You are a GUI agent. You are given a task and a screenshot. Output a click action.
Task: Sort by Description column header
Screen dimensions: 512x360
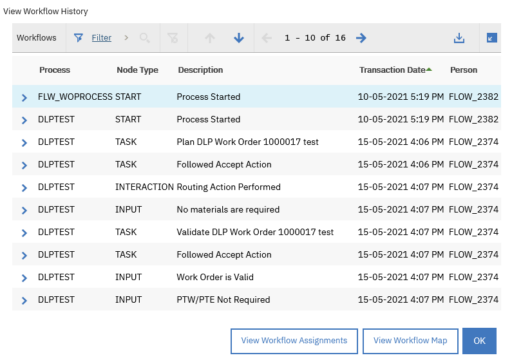click(200, 70)
